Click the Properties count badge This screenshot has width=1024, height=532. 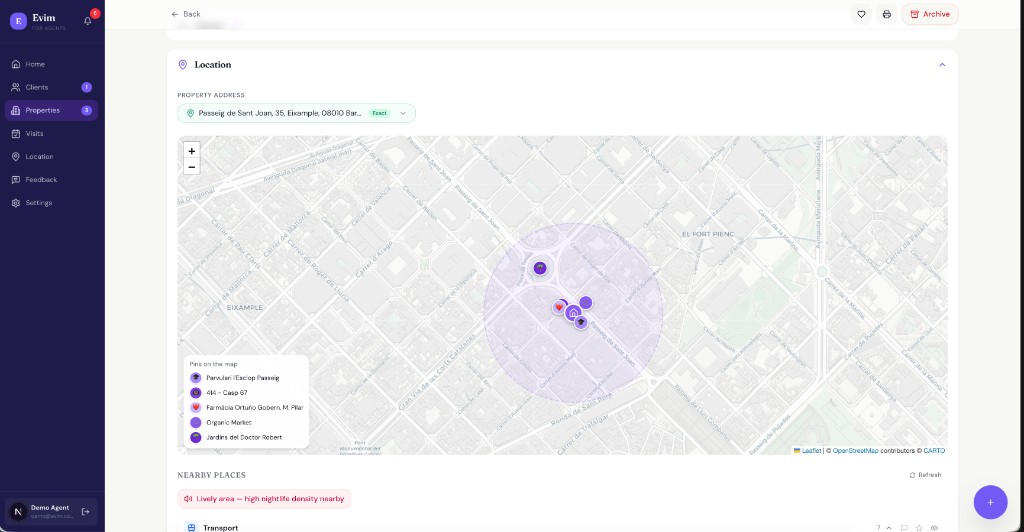[86, 110]
